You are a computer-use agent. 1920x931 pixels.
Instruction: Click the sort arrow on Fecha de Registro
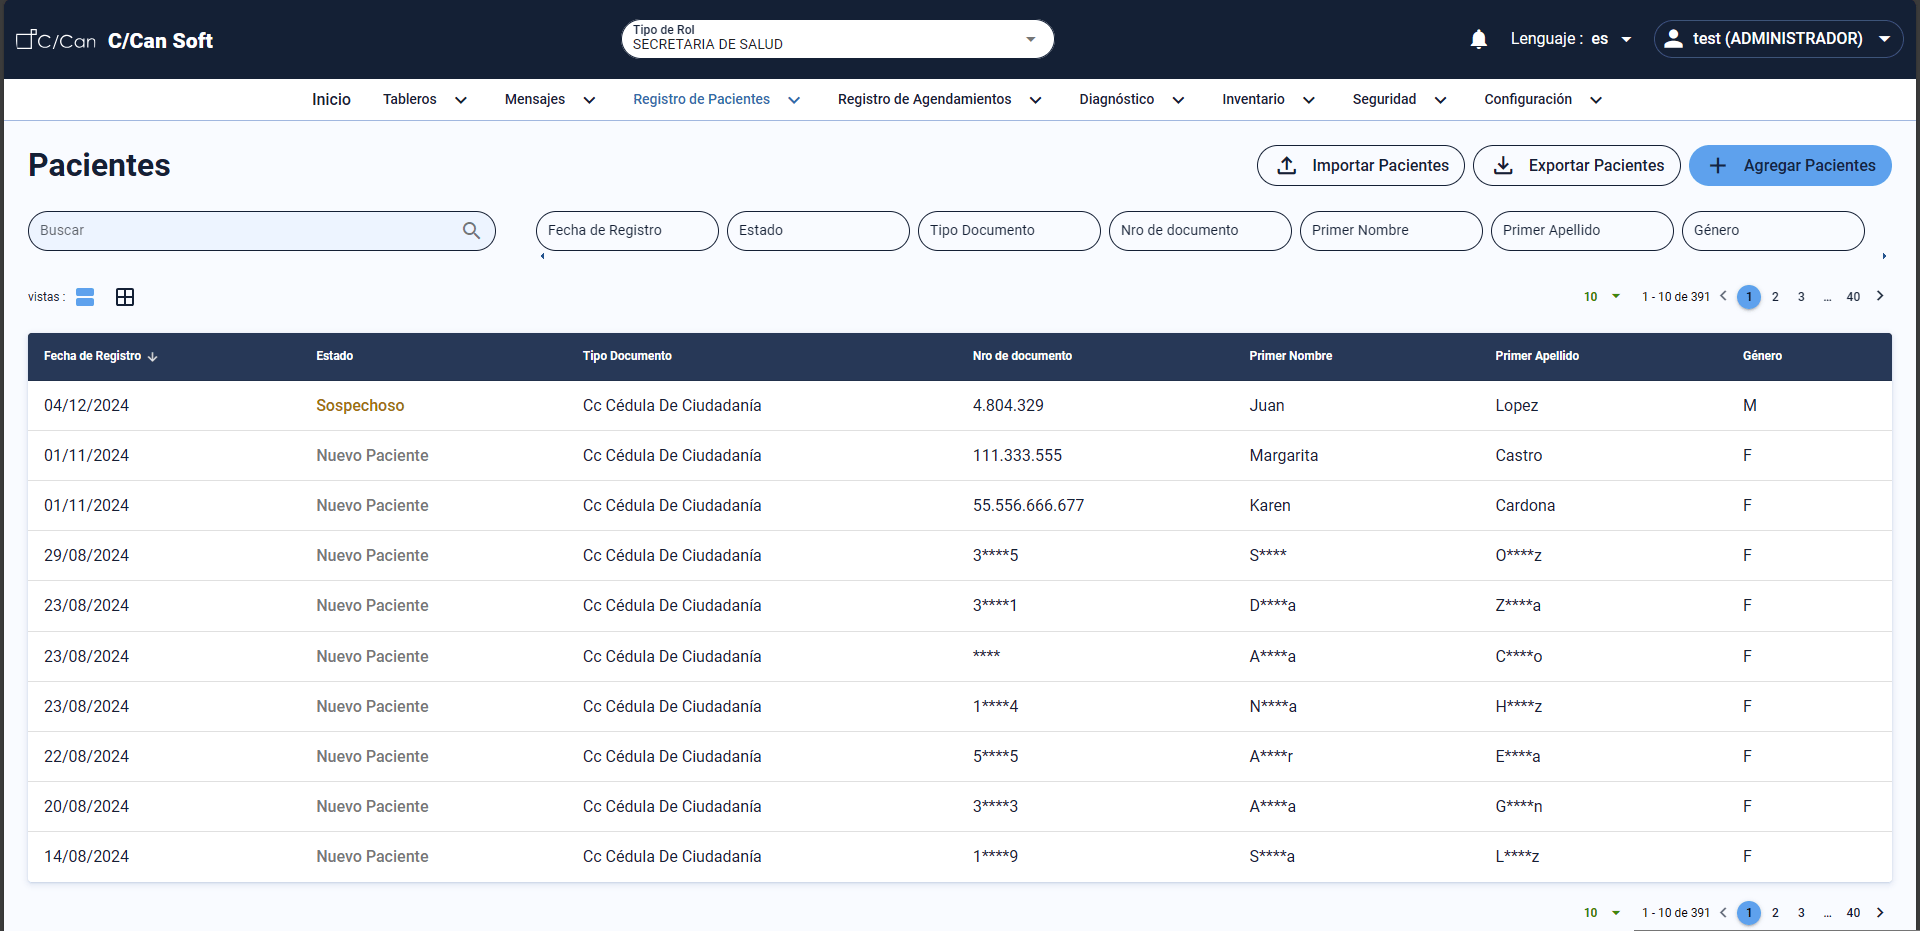153,356
